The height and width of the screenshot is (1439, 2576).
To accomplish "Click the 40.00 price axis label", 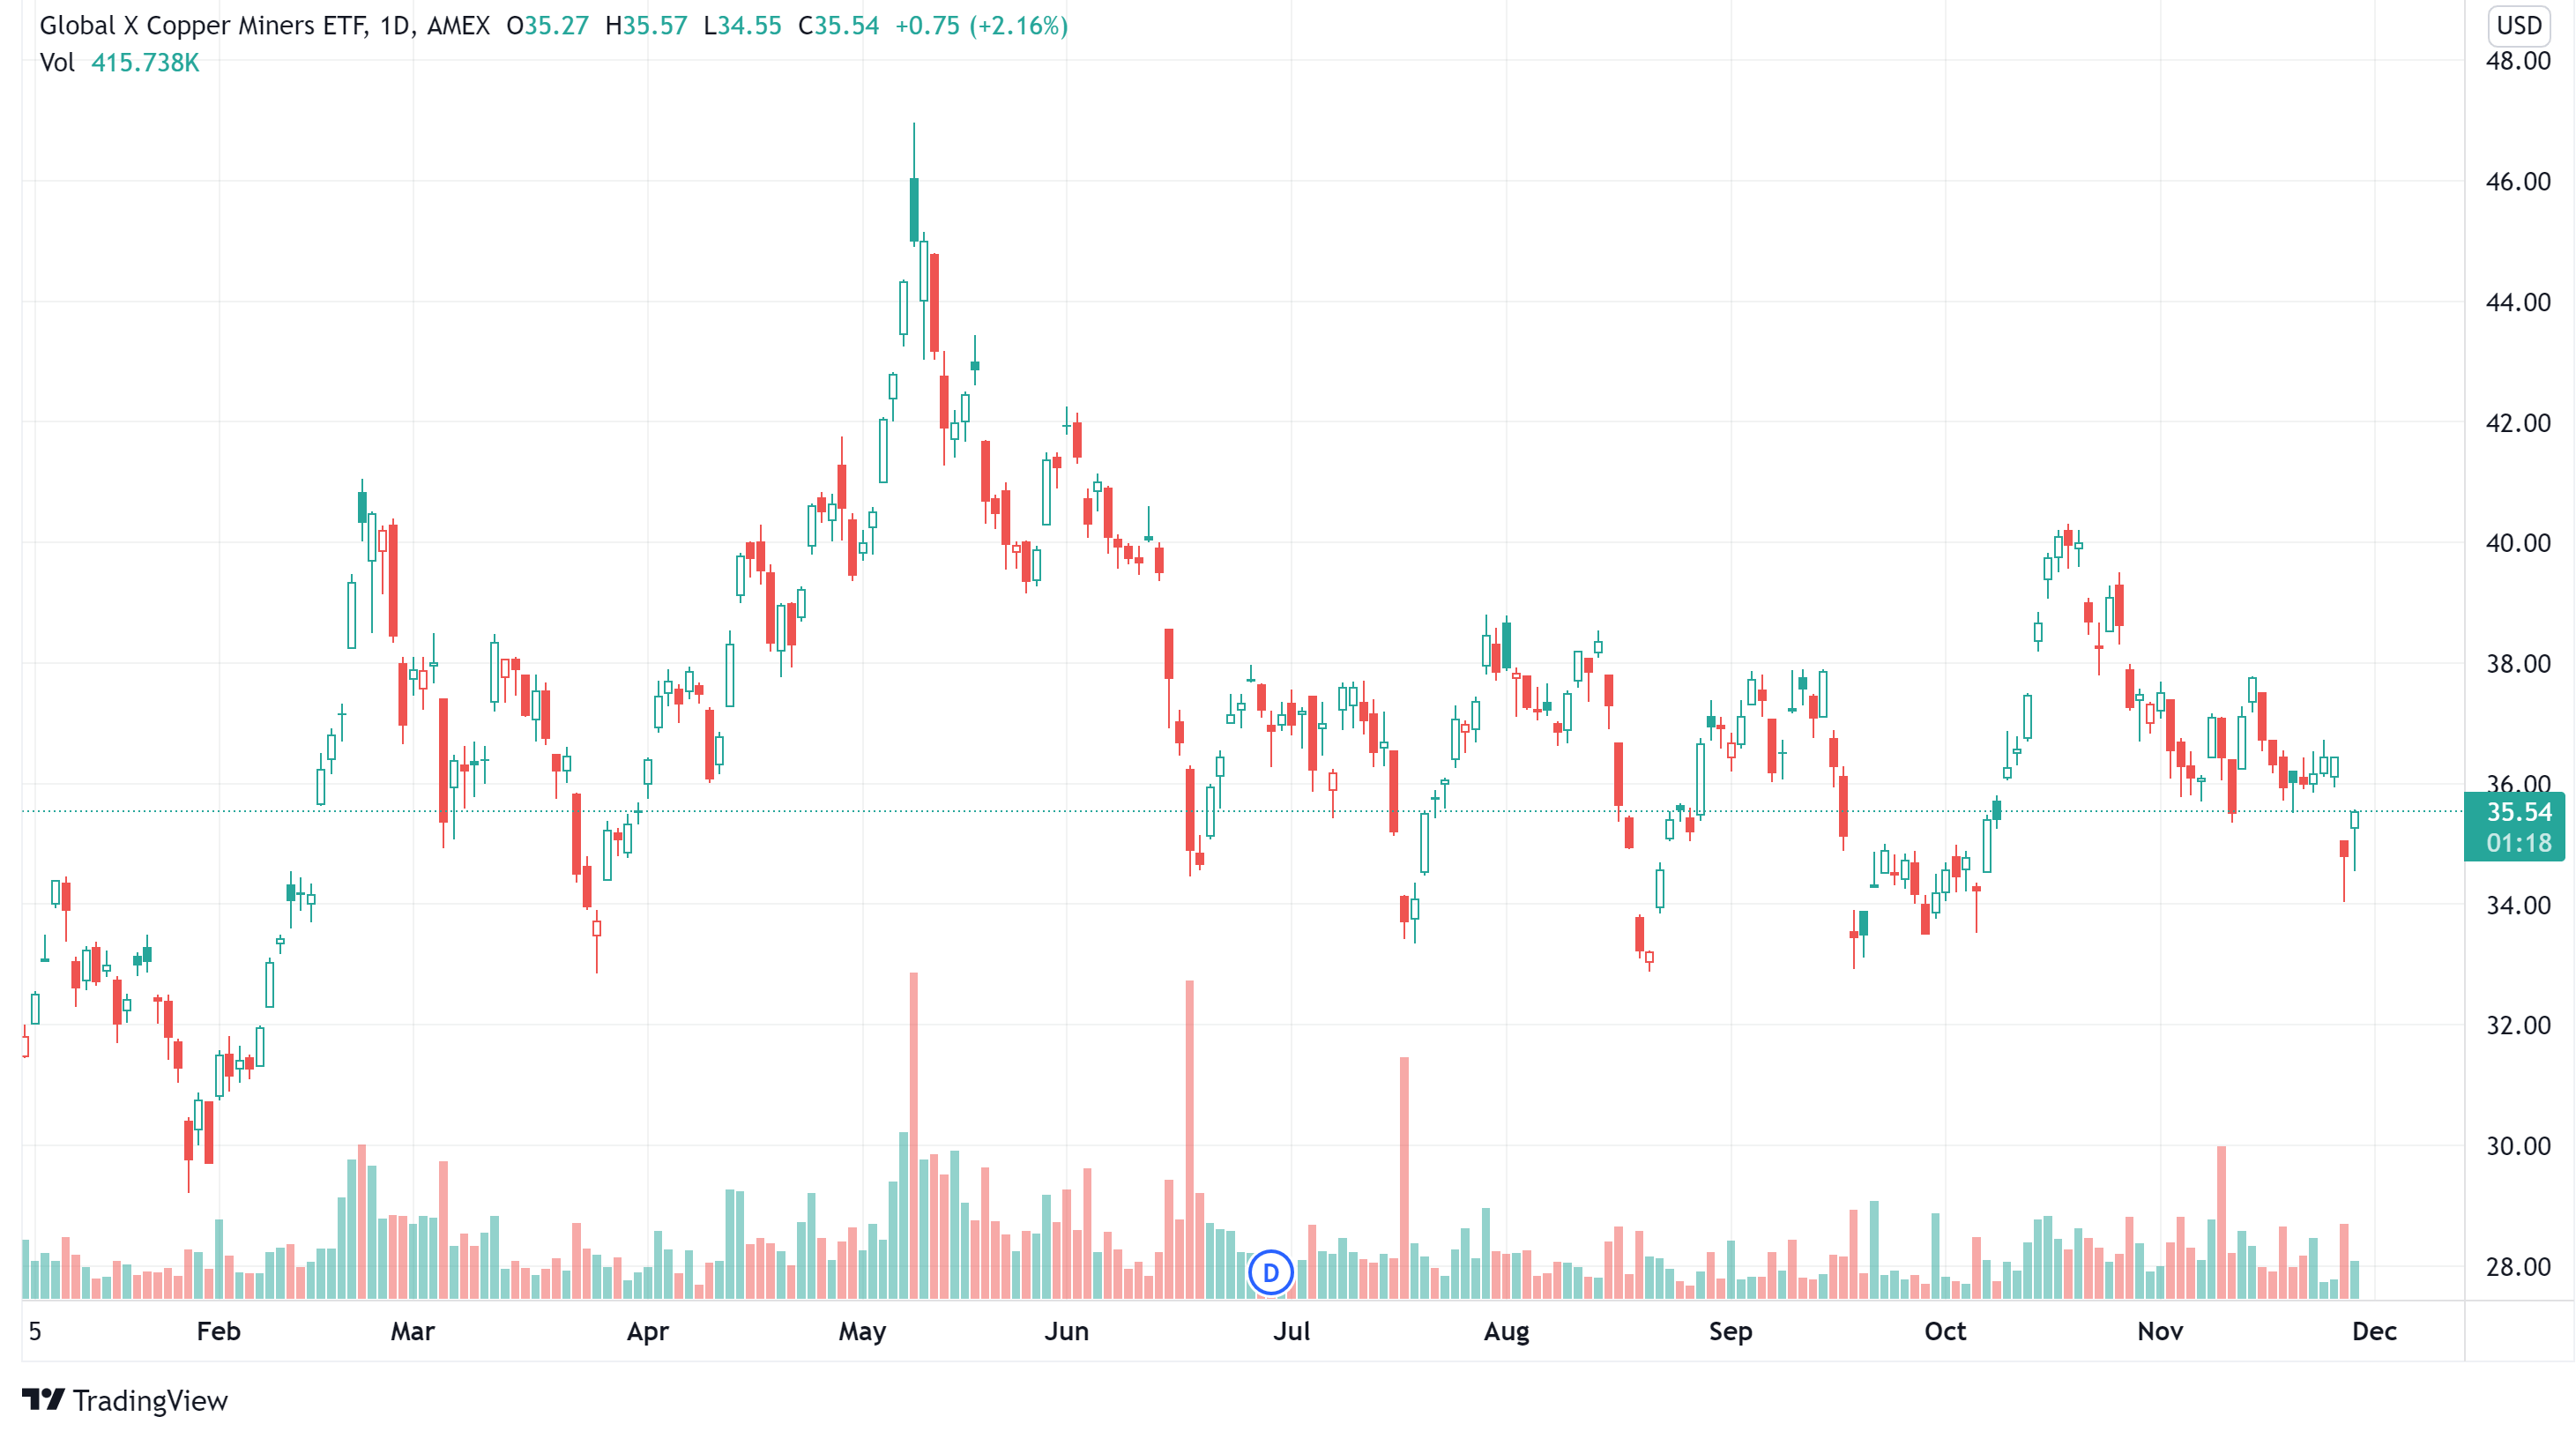I will click(2518, 543).
